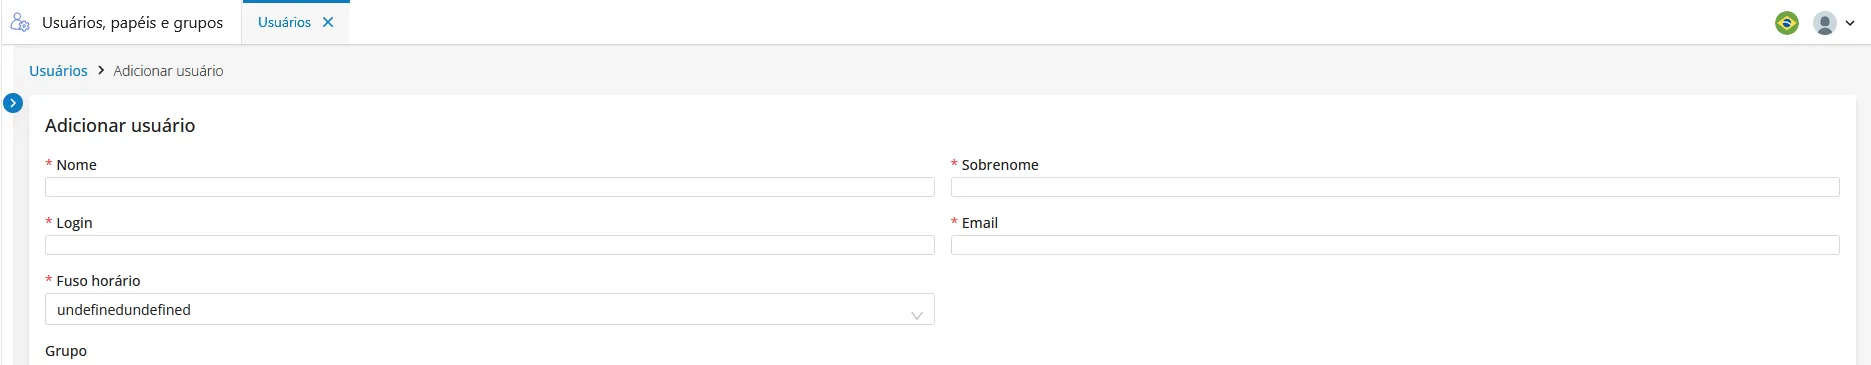Click the Fuso horário field label

click(x=98, y=281)
